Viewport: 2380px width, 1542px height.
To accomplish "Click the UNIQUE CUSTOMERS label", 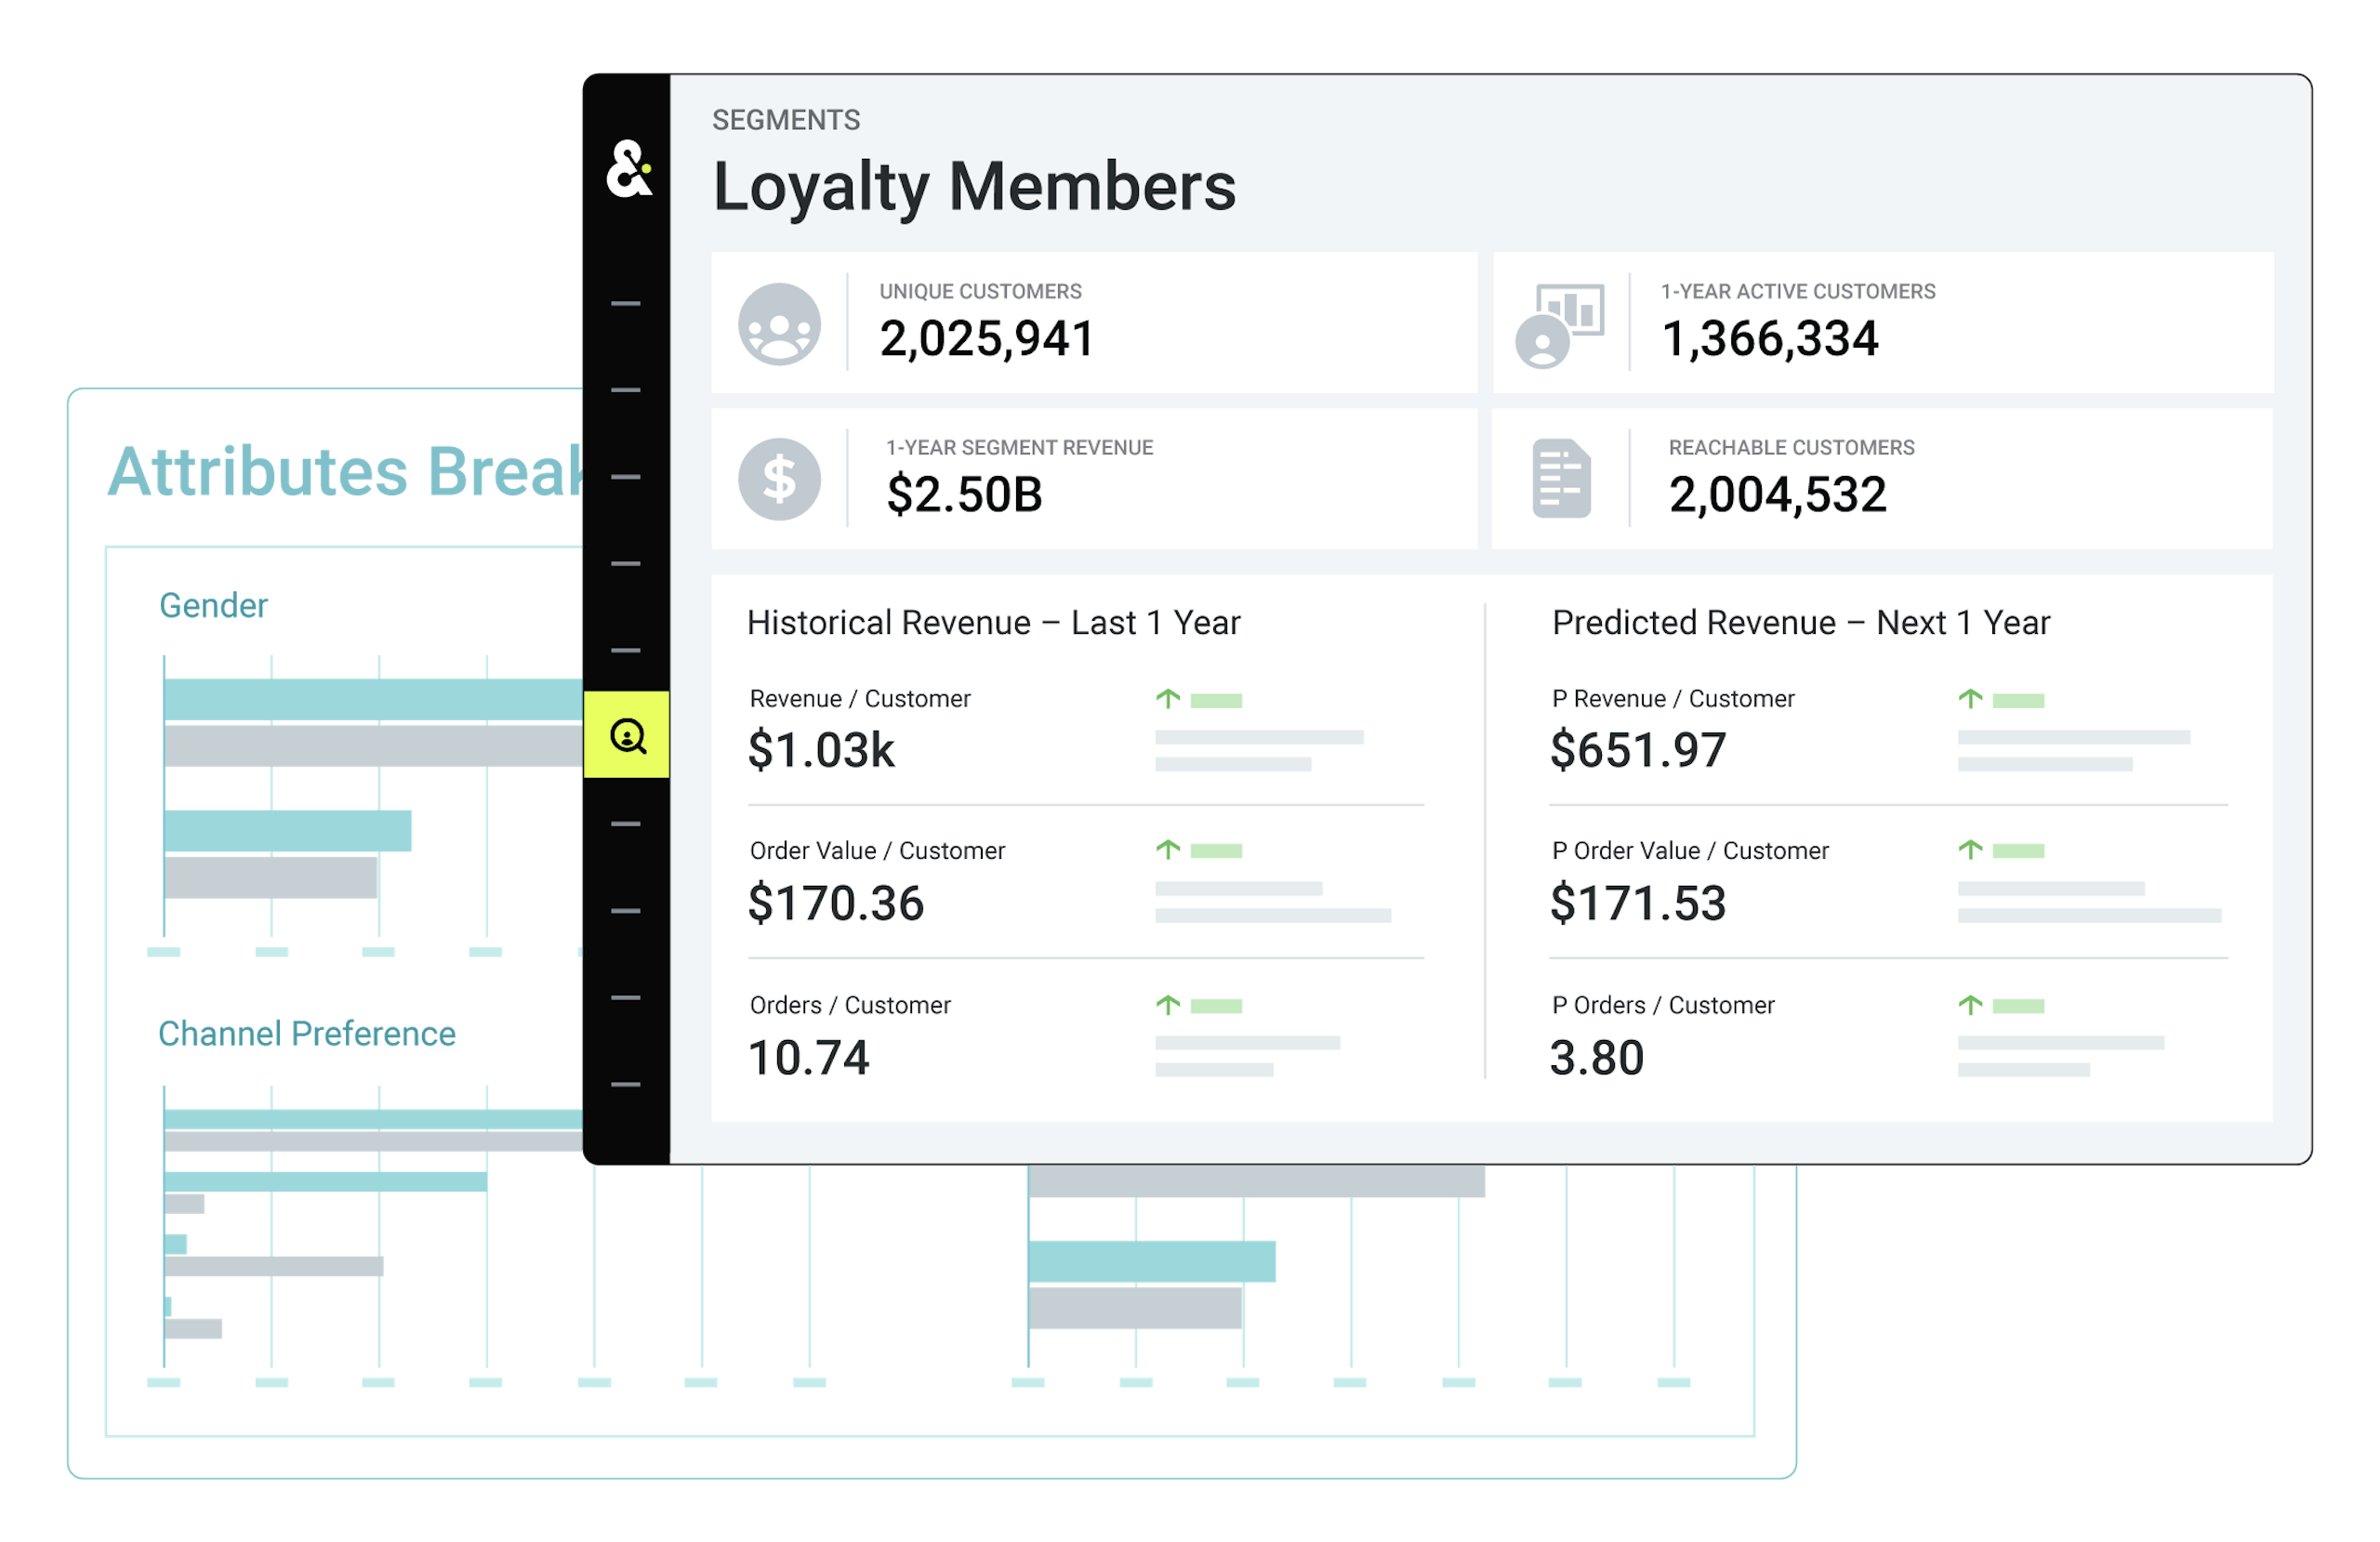I will pyautogui.click(x=980, y=291).
